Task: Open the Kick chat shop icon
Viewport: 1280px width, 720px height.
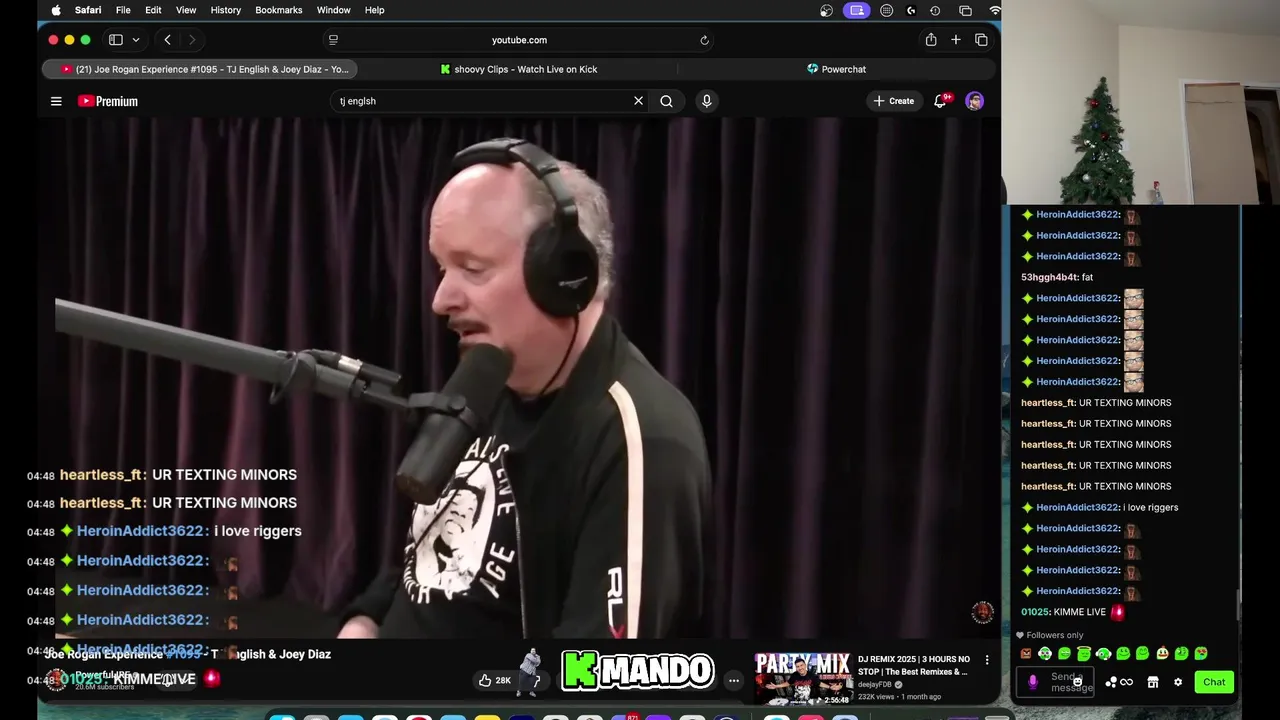Action: (x=1152, y=682)
